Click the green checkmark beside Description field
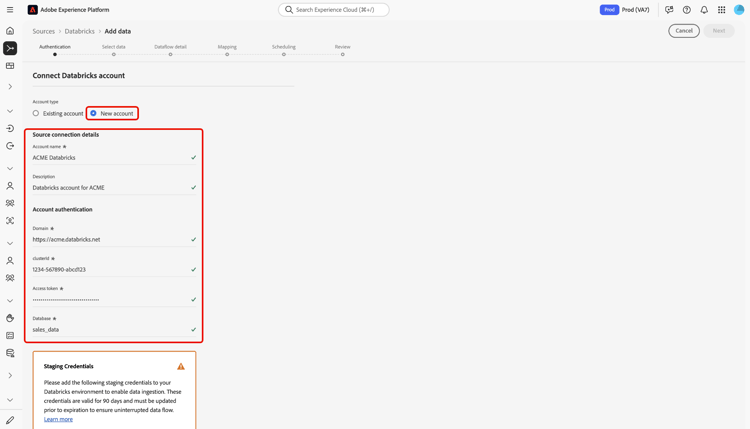The height and width of the screenshot is (429, 750). coord(194,187)
